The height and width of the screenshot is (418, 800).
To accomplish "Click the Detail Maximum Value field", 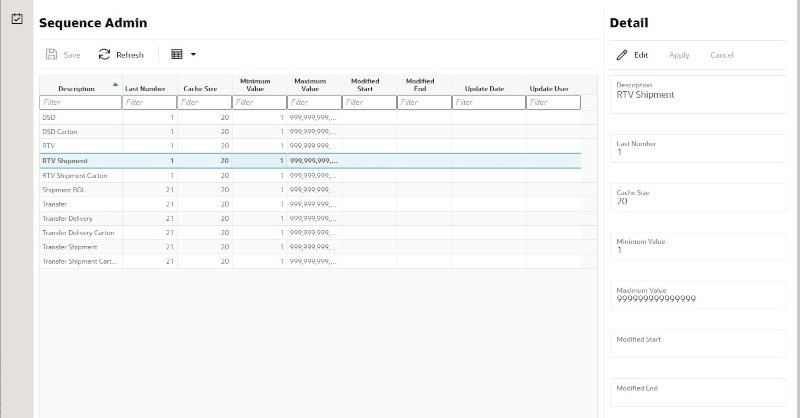I will [x=698, y=295].
